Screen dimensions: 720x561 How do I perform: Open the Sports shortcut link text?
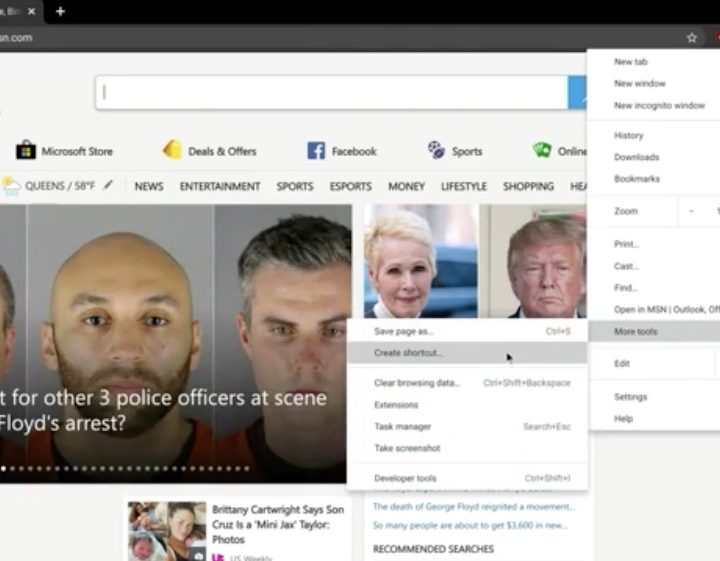tap(467, 151)
